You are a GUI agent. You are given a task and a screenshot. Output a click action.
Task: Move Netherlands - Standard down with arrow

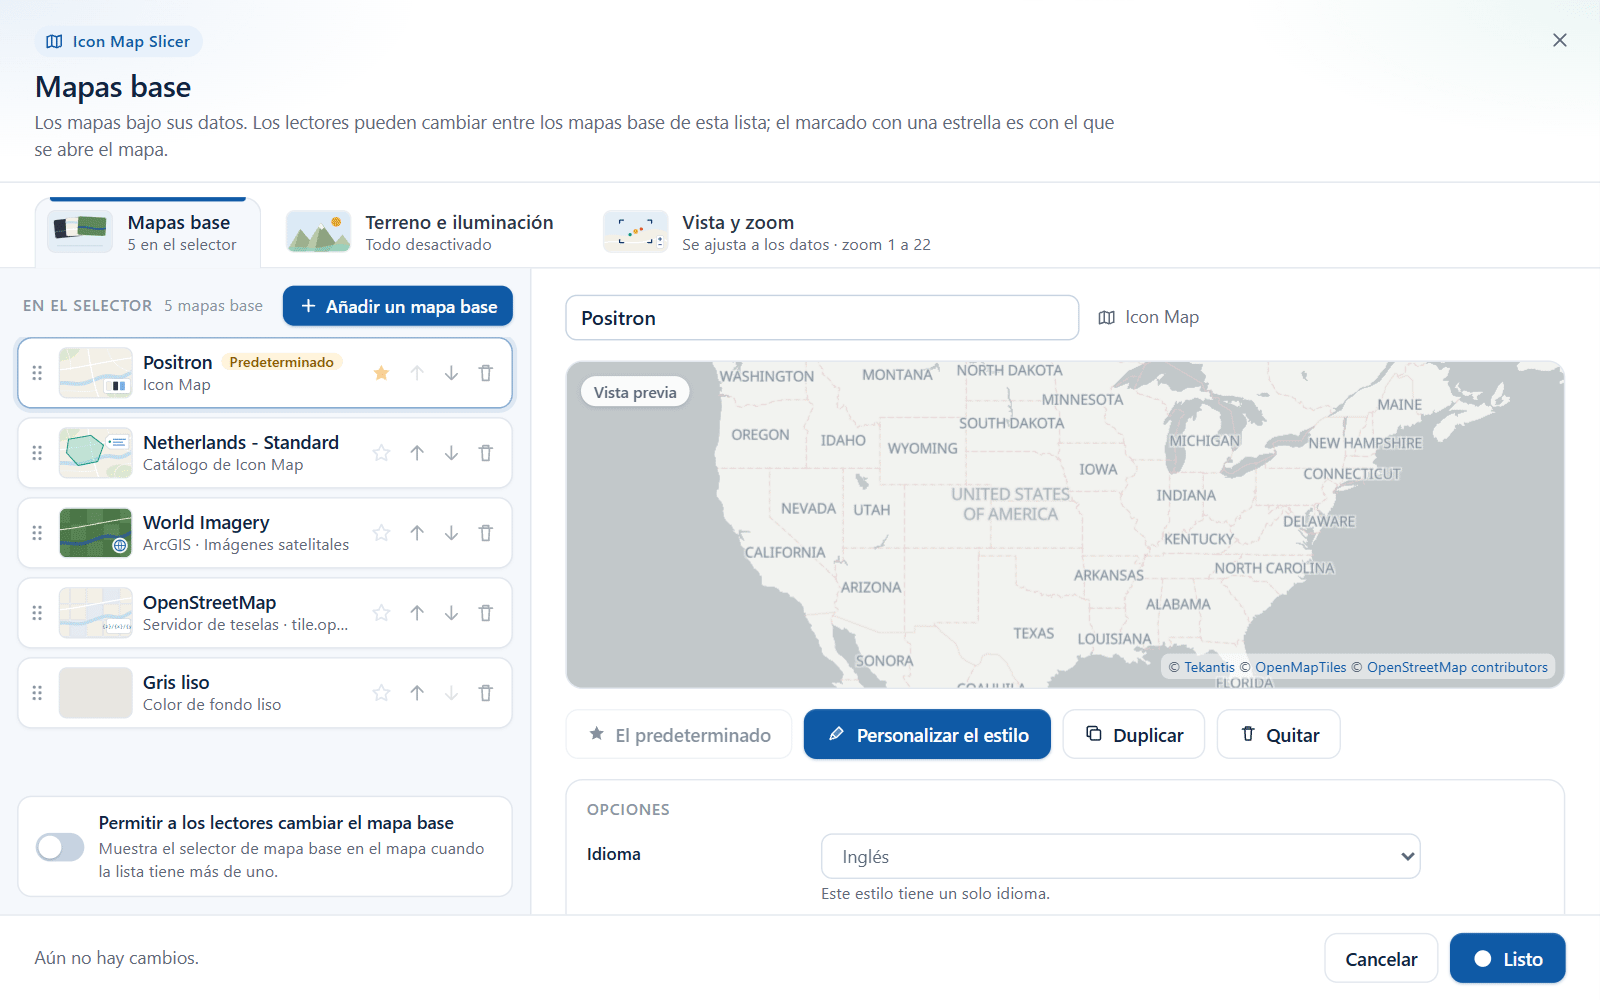451,453
